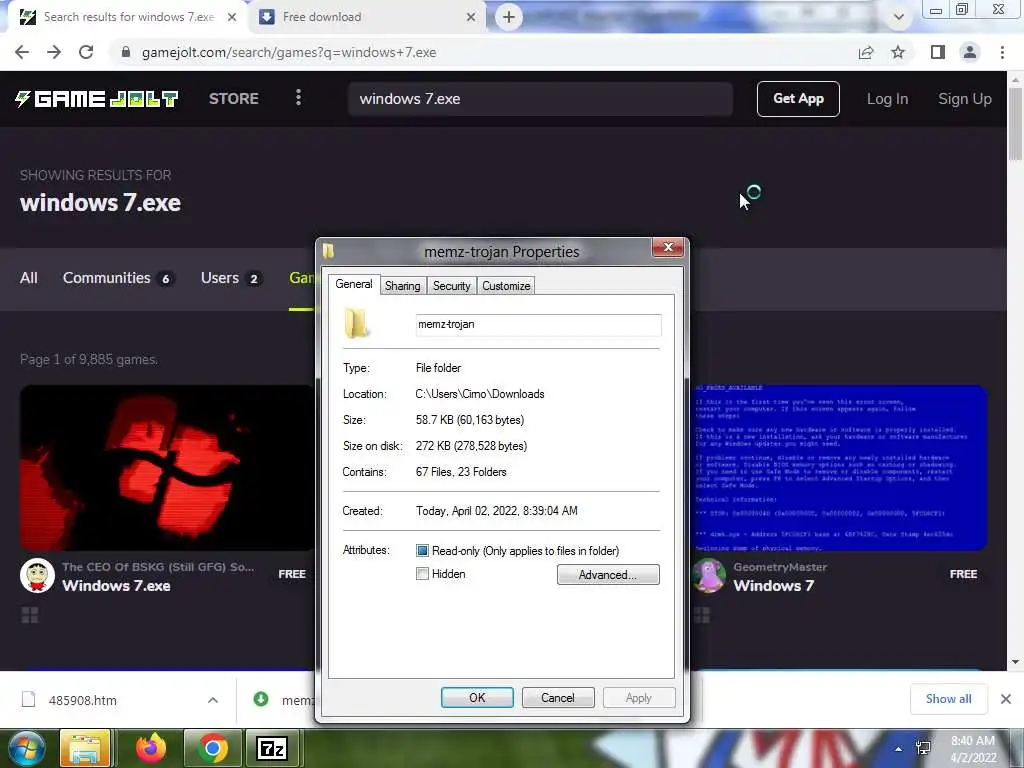This screenshot has width=1024, height=768.
Task: Click the browser address bar URL
Action: pyautogui.click(x=289, y=52)
